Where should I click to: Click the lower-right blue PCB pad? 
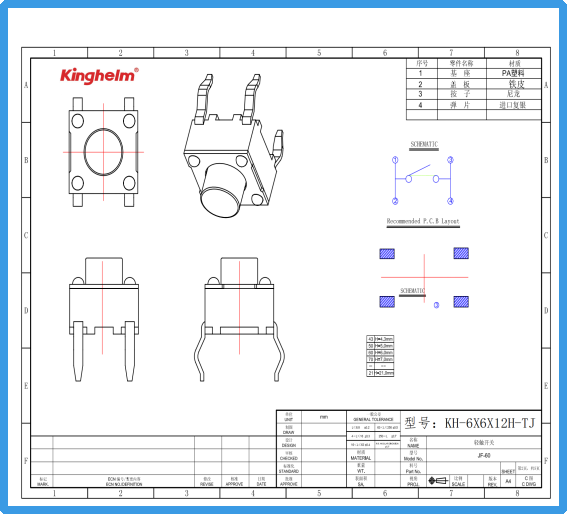click(x=461, y=302)
